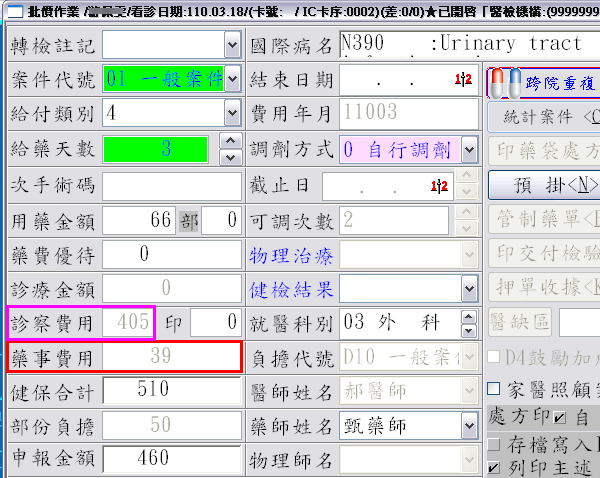Click the 預掛<N> button
The width and height of the screenshot is (600, 478).
(543, 184)
